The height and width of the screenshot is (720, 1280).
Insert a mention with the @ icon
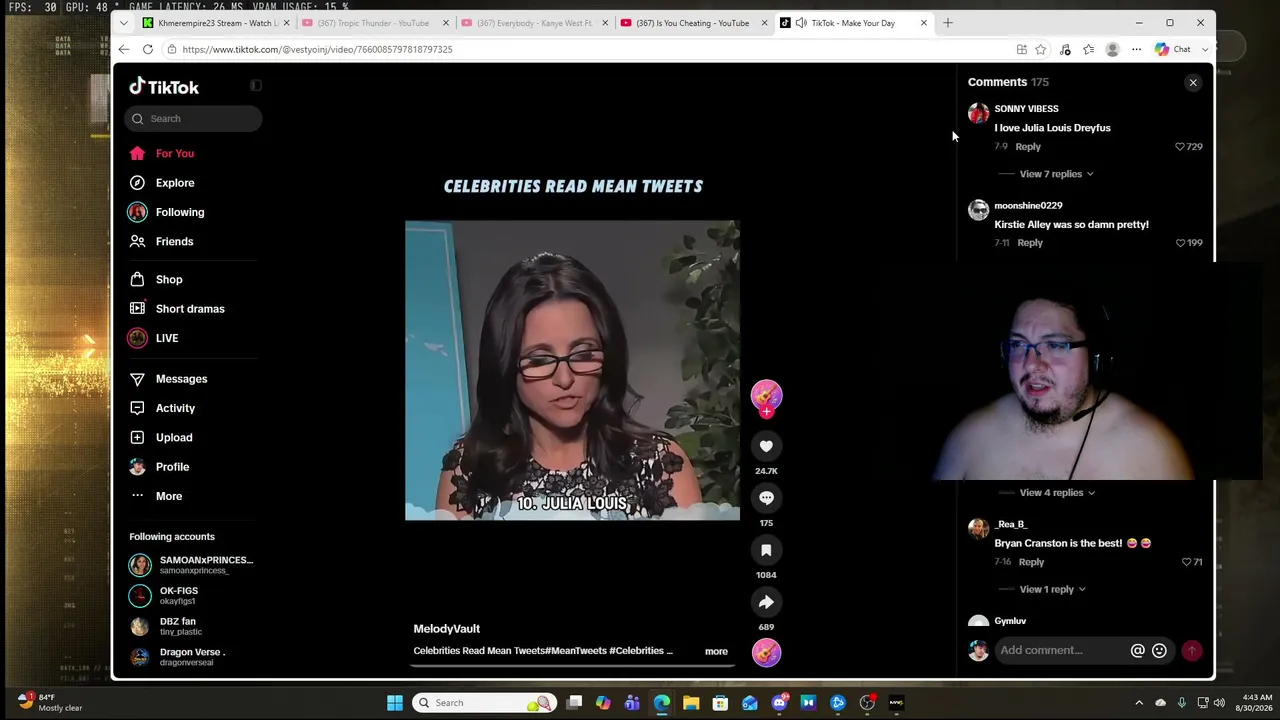1137,651
